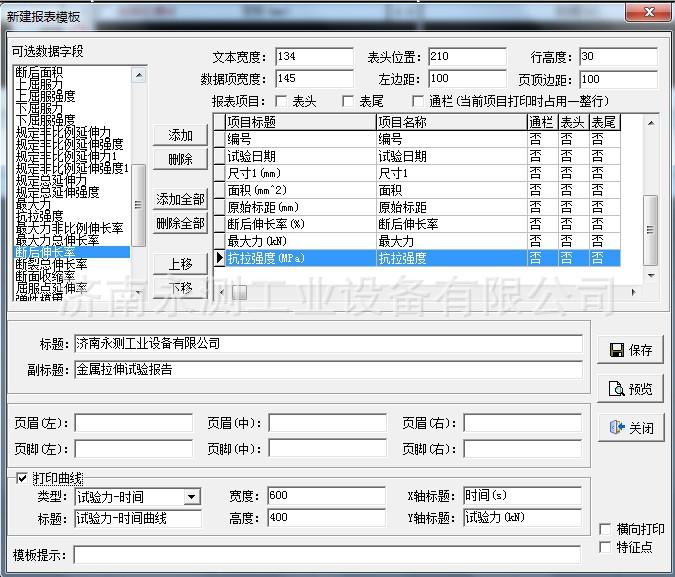Enable the 表头 checkbox

point(281,101)
